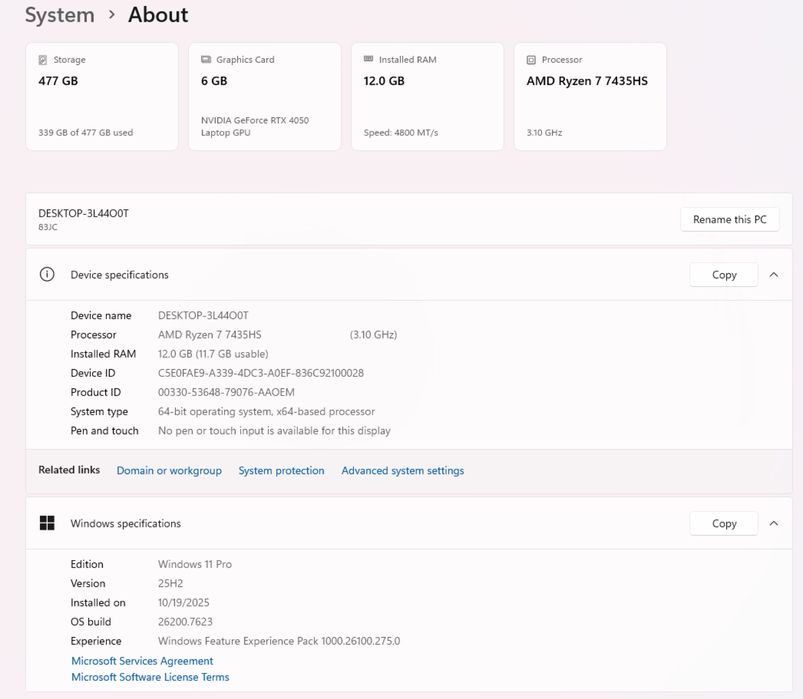Click the Windows logo icon
803x699 pixels.
47,523
